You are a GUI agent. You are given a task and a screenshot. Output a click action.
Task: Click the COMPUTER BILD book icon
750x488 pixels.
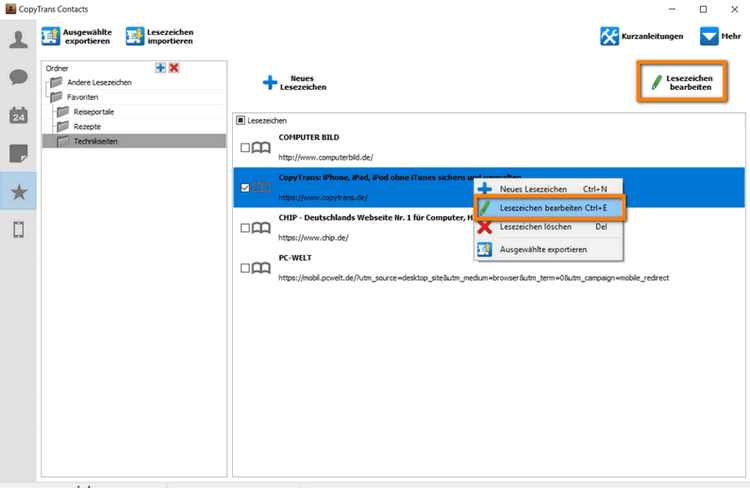click(x=261, y=148)
